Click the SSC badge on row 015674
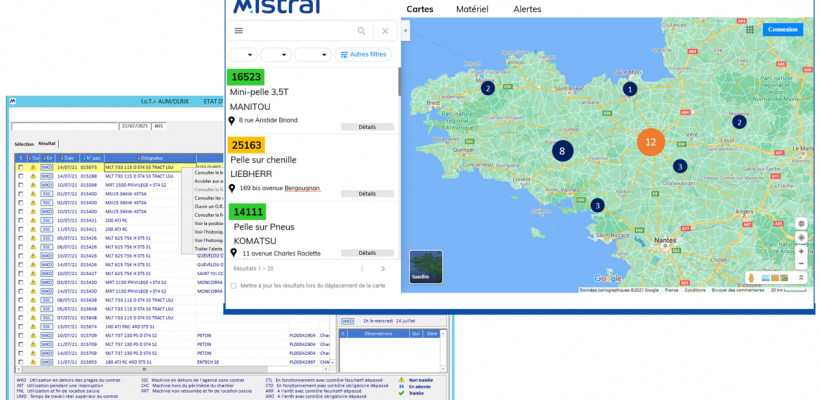The image size is (820, 400). (47, 326)
